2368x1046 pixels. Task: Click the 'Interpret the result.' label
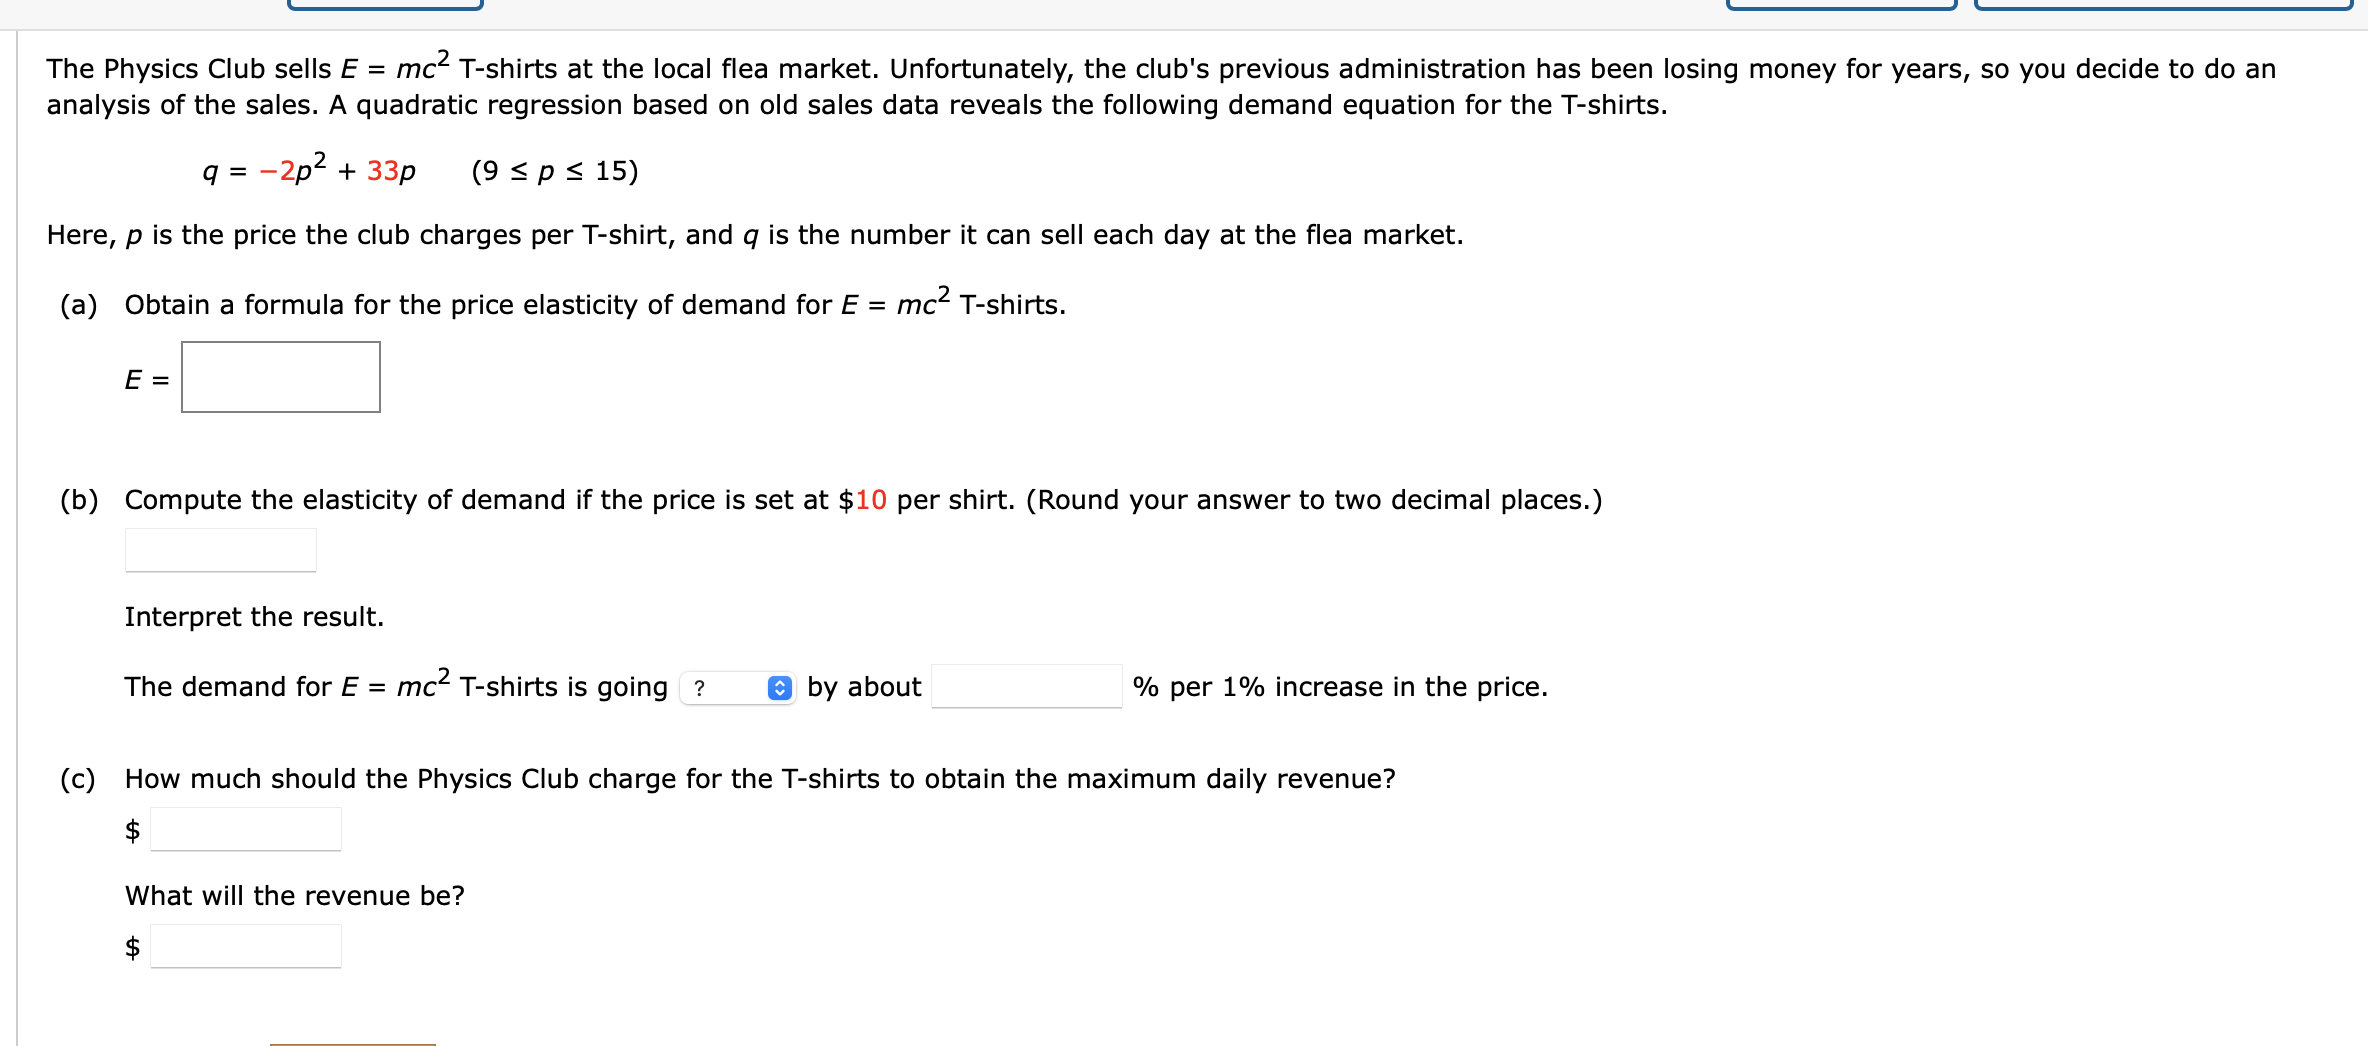[x=254, y=616]
